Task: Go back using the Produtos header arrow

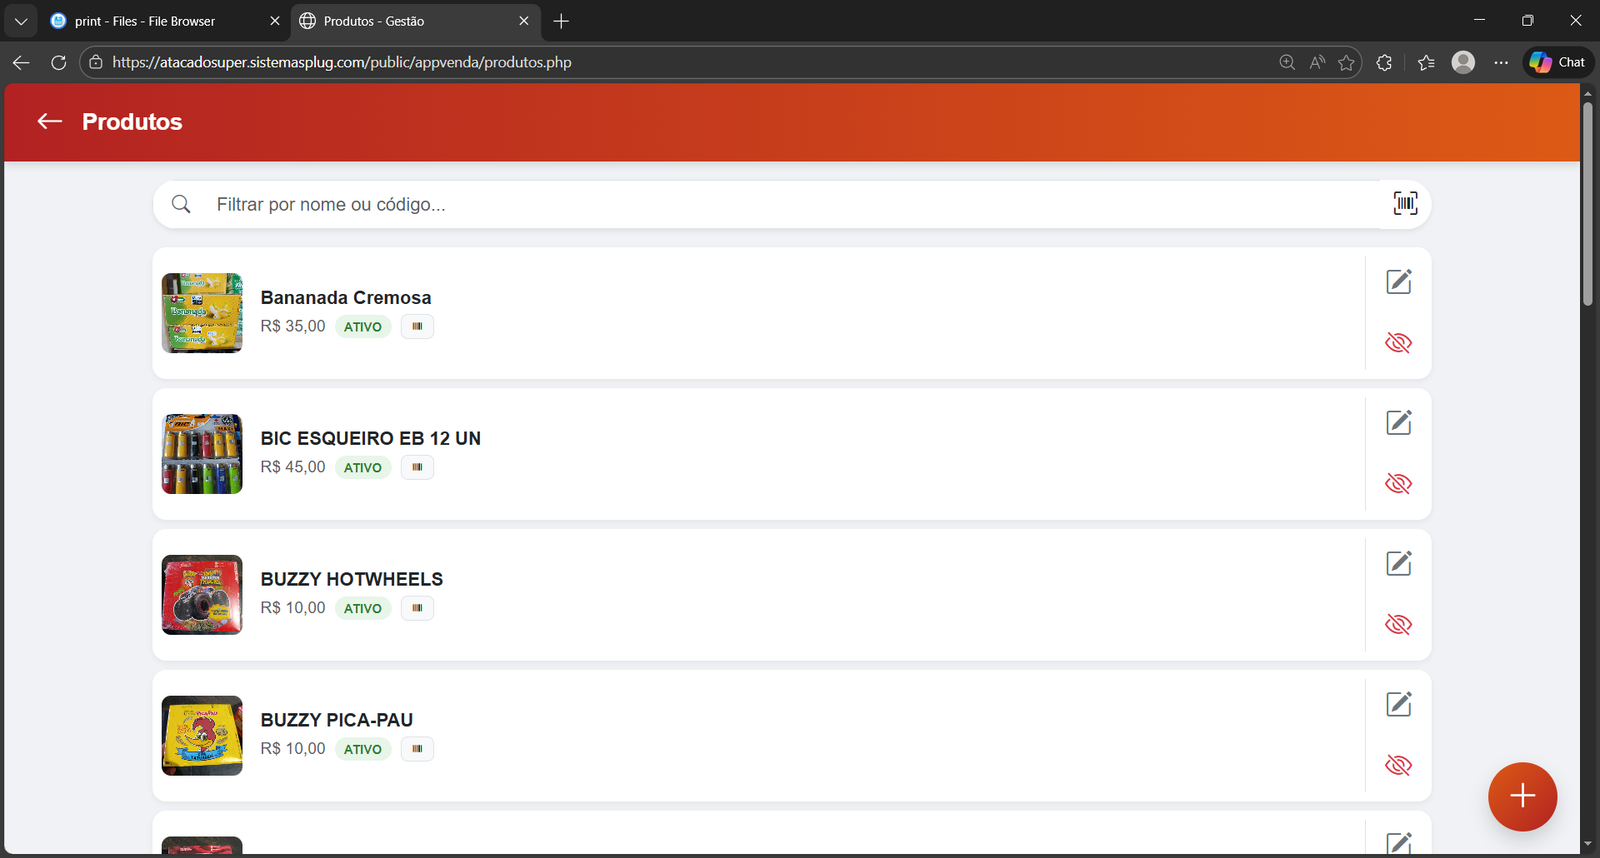Action: [49, 122]
